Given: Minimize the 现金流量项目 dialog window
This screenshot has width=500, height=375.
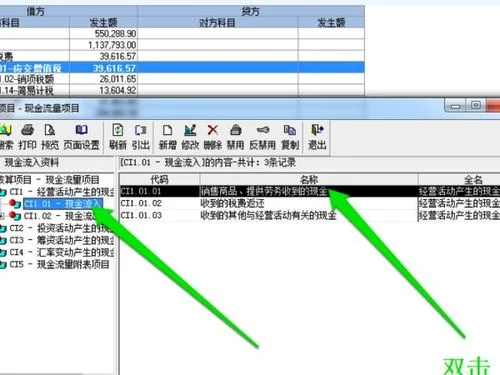Looking at the screenshot, I should (456, 106).
